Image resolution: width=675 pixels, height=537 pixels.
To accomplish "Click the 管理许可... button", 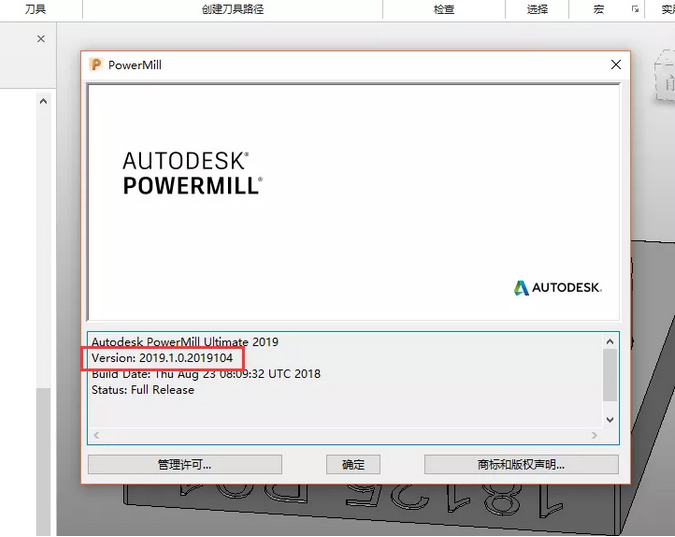I will pos(185,465).
